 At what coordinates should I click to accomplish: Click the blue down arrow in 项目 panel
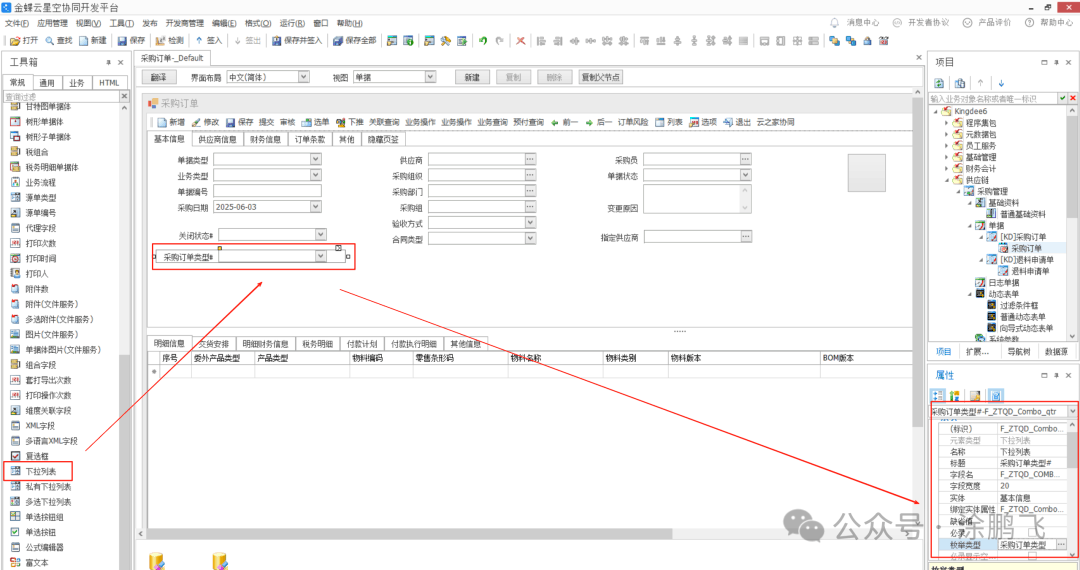click(1000, 83)
